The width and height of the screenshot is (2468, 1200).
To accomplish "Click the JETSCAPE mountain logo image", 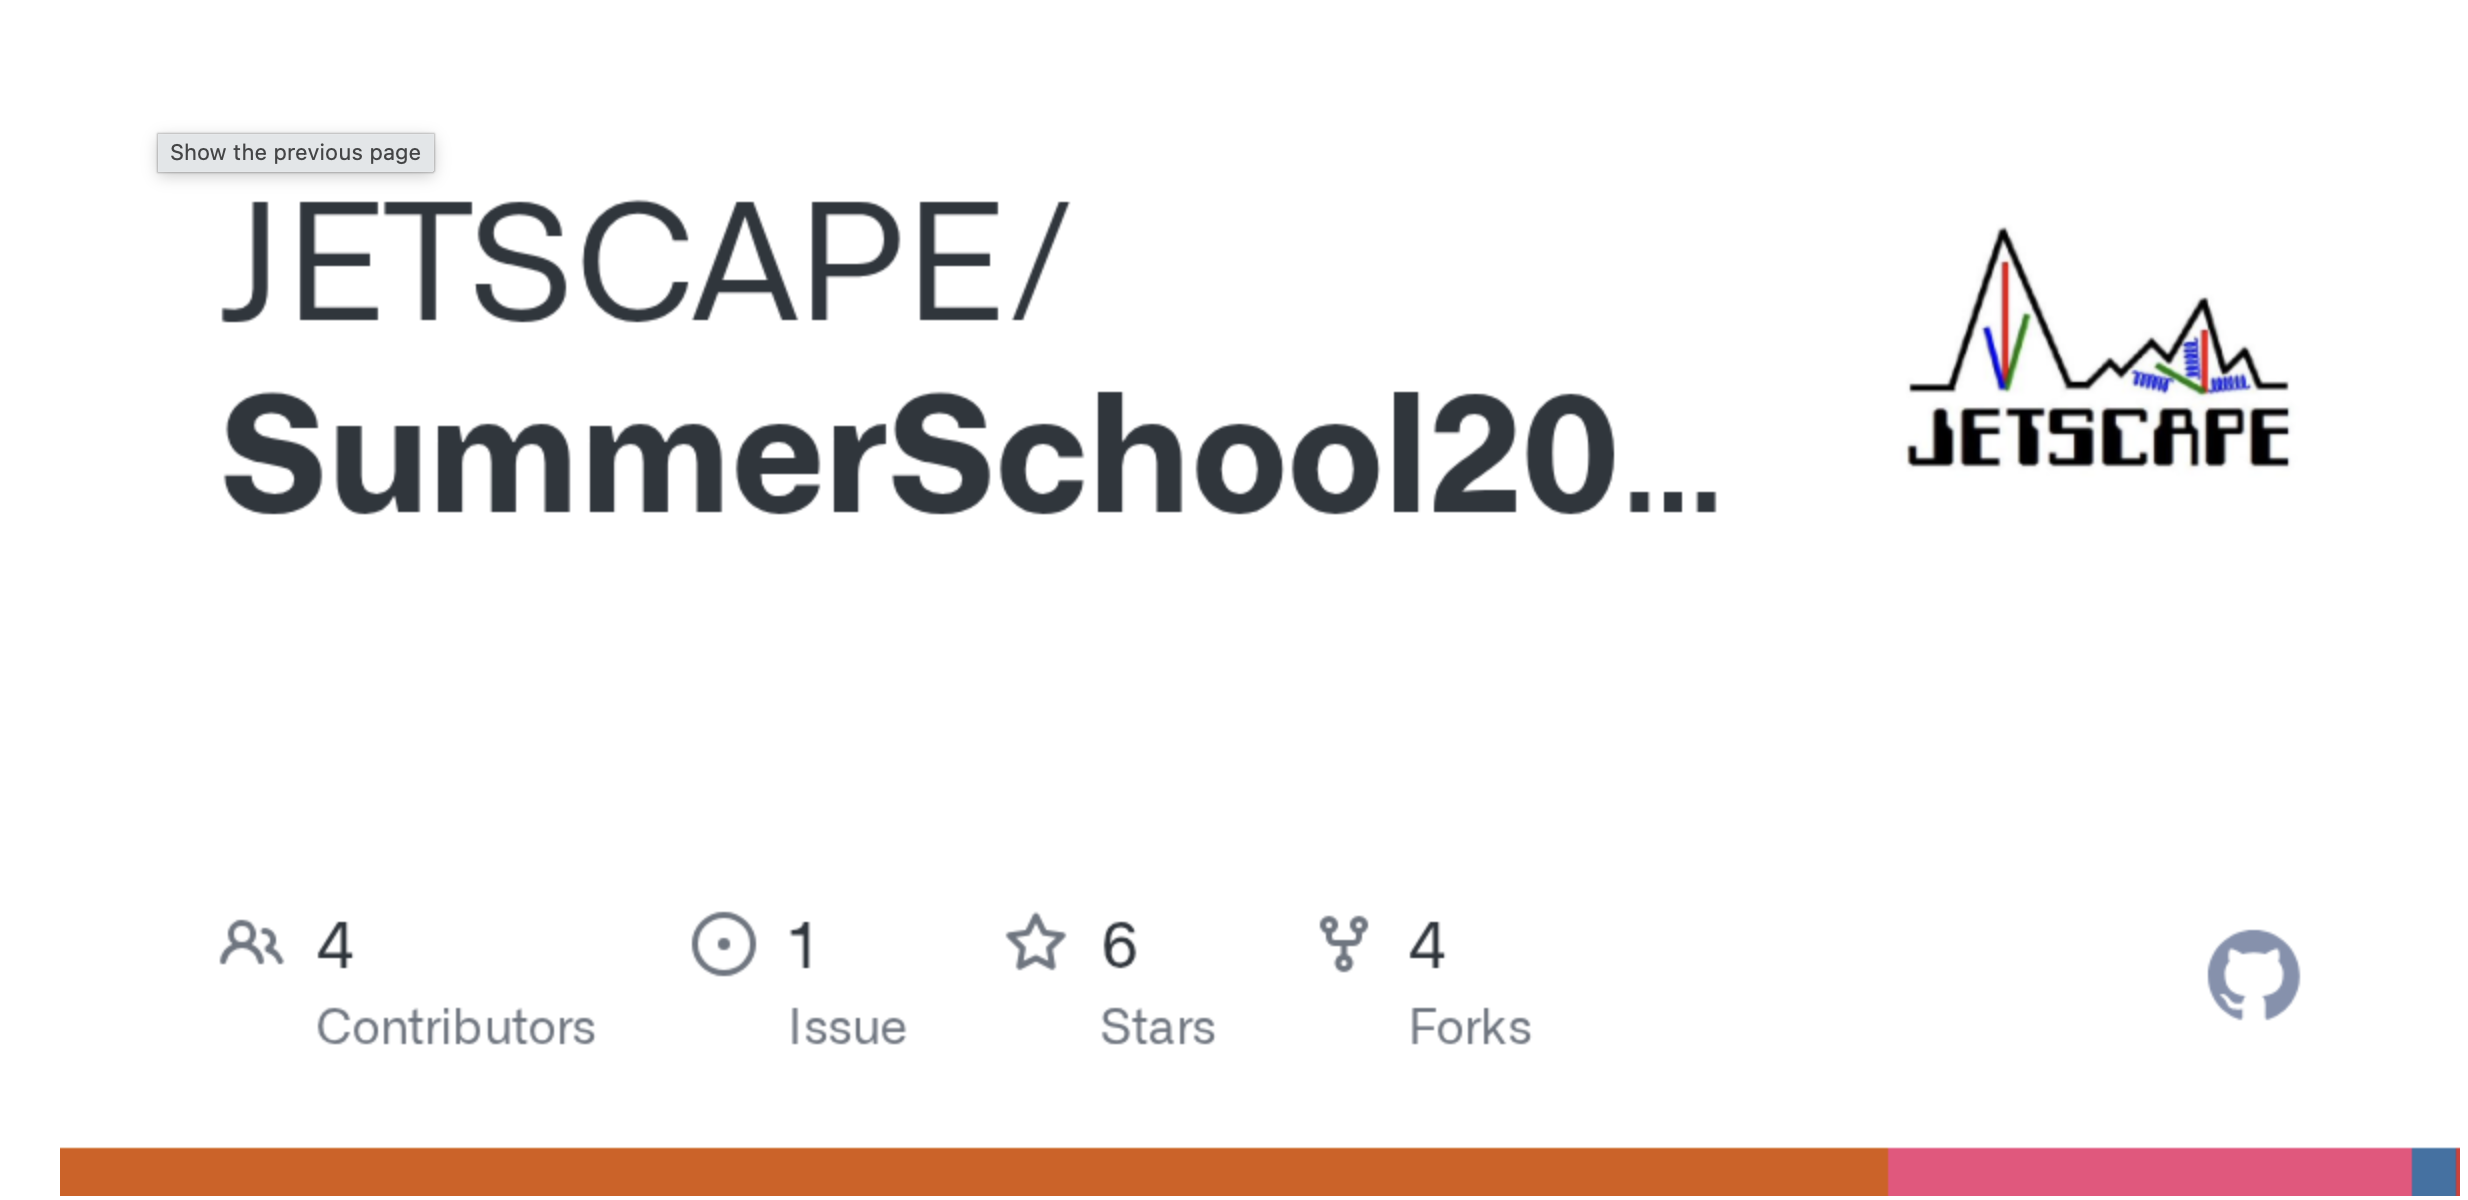I will 2098,349.
